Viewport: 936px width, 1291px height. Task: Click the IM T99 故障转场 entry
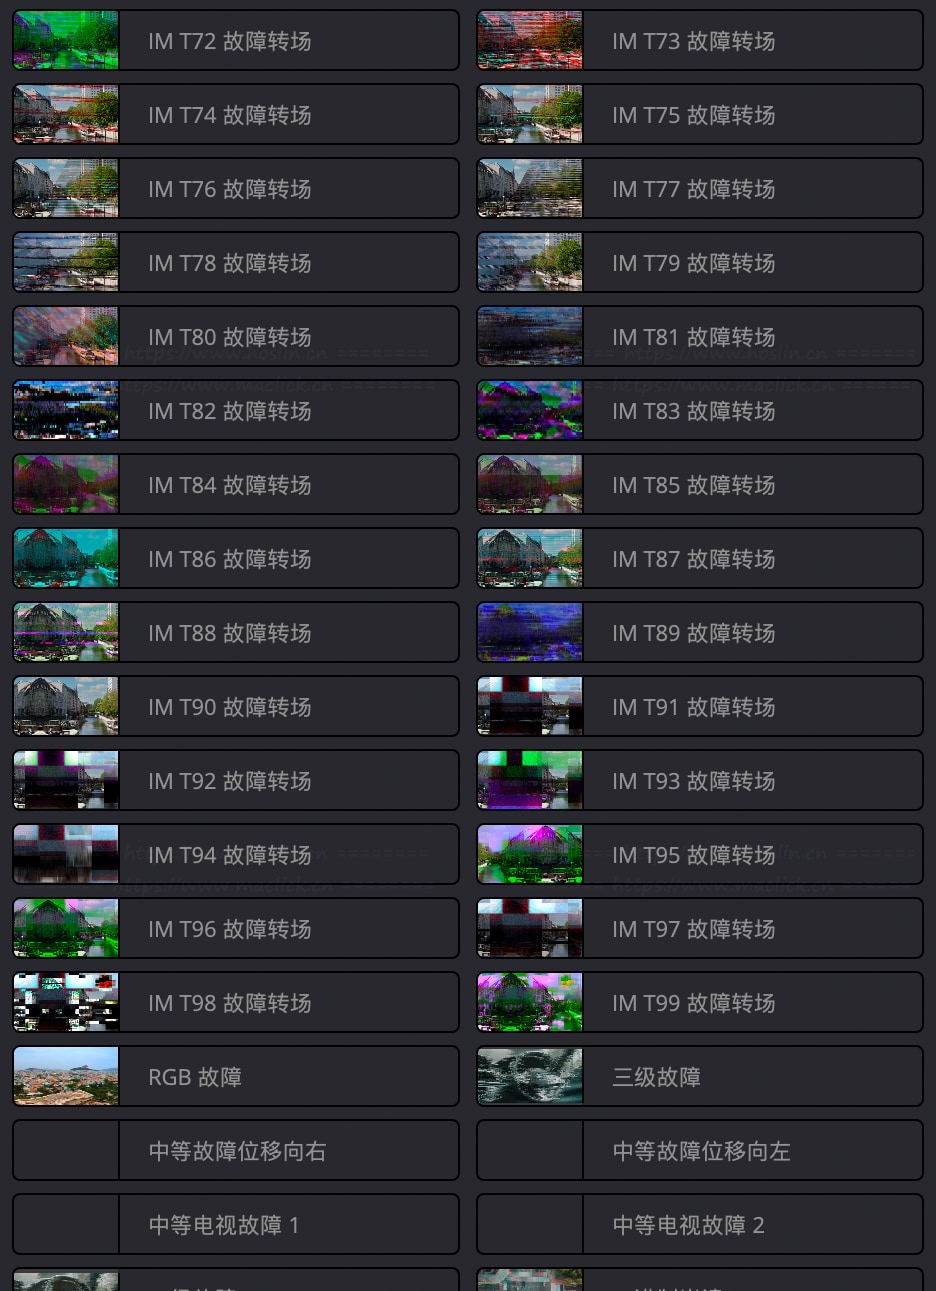[700, 1003]
